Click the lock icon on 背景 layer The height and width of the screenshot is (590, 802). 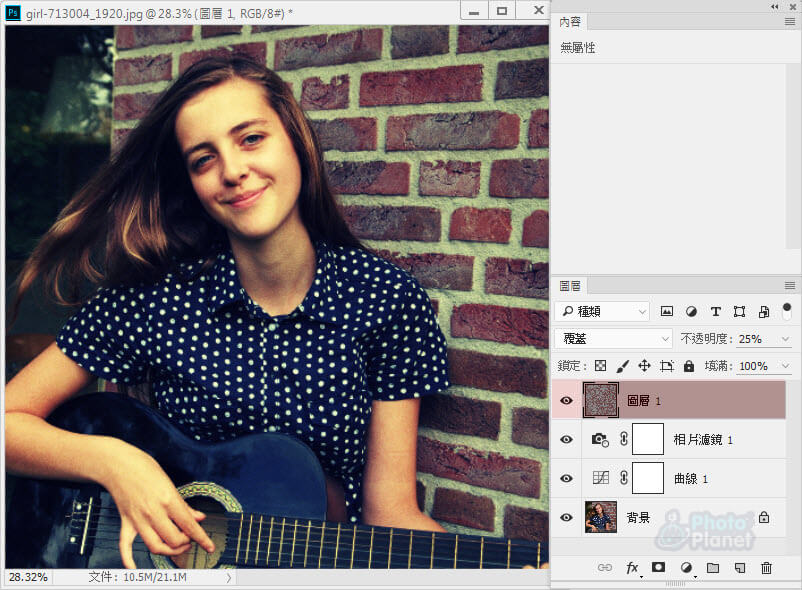click(764, 517)
